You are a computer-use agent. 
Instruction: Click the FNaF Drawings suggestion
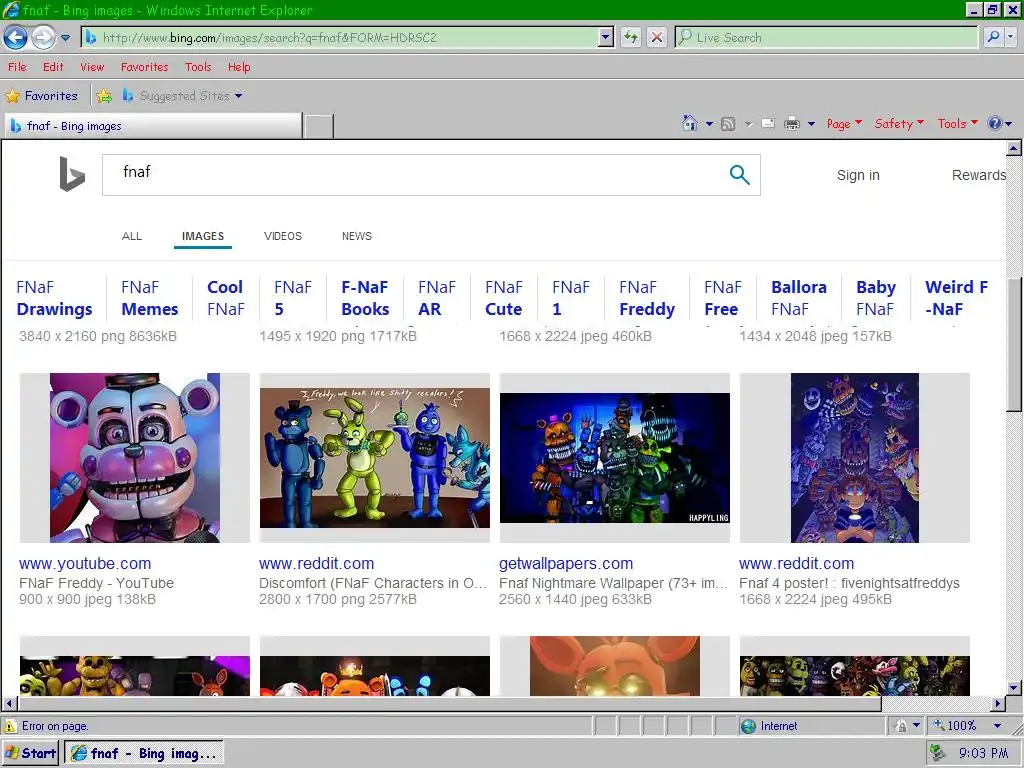click(55, 298)
